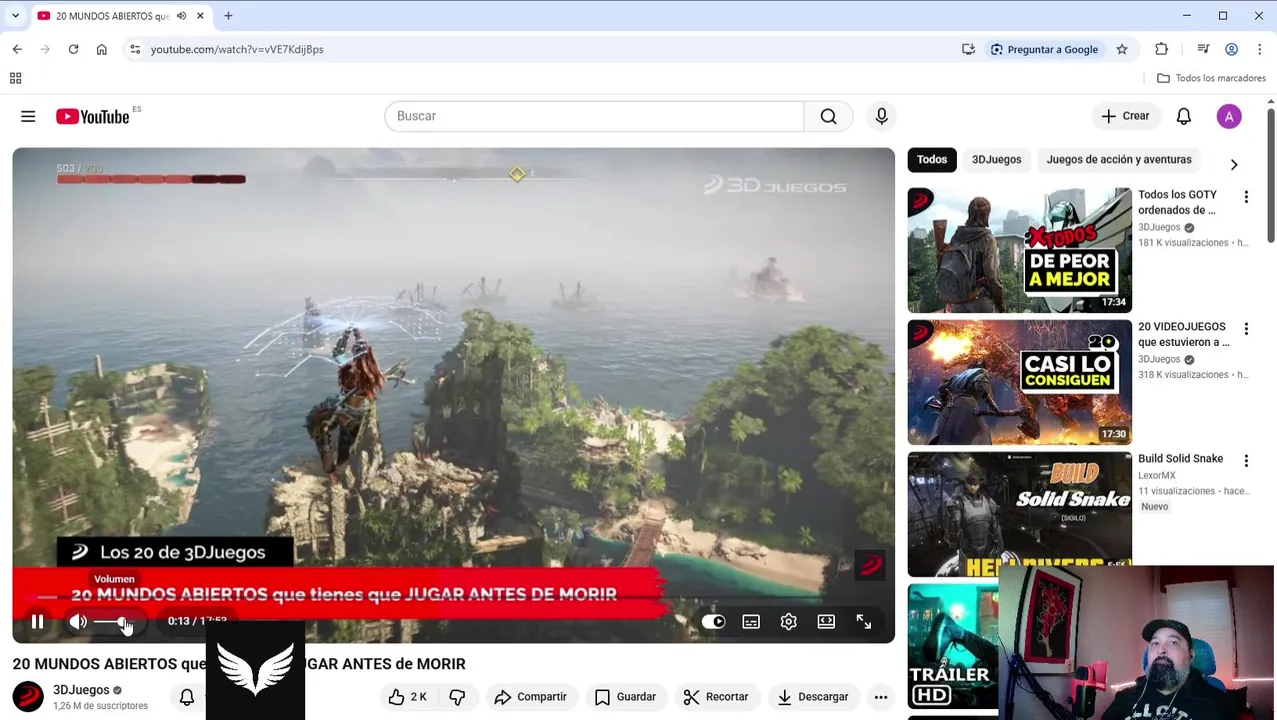Click Crear button

coord(1126,116)
